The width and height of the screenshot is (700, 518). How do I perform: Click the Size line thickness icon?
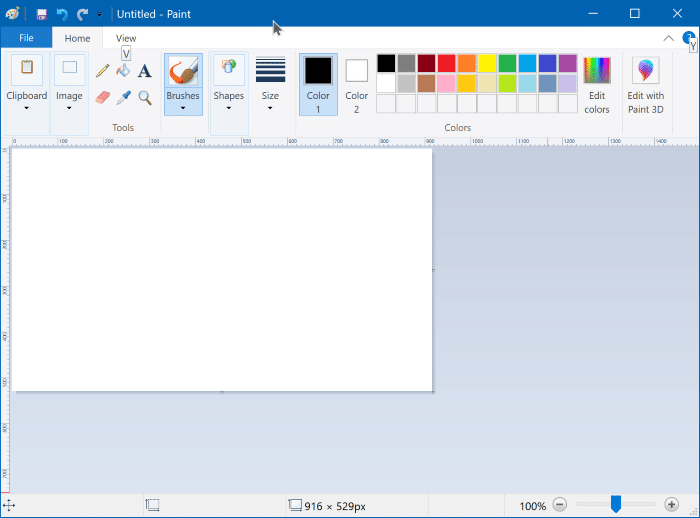(270, 70)
